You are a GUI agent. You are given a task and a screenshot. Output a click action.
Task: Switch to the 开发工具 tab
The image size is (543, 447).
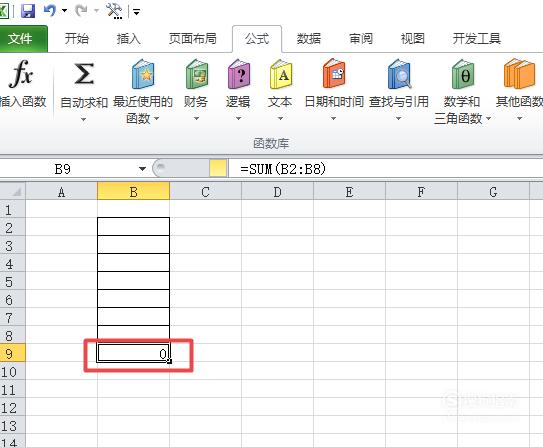[x=477, y=38]
